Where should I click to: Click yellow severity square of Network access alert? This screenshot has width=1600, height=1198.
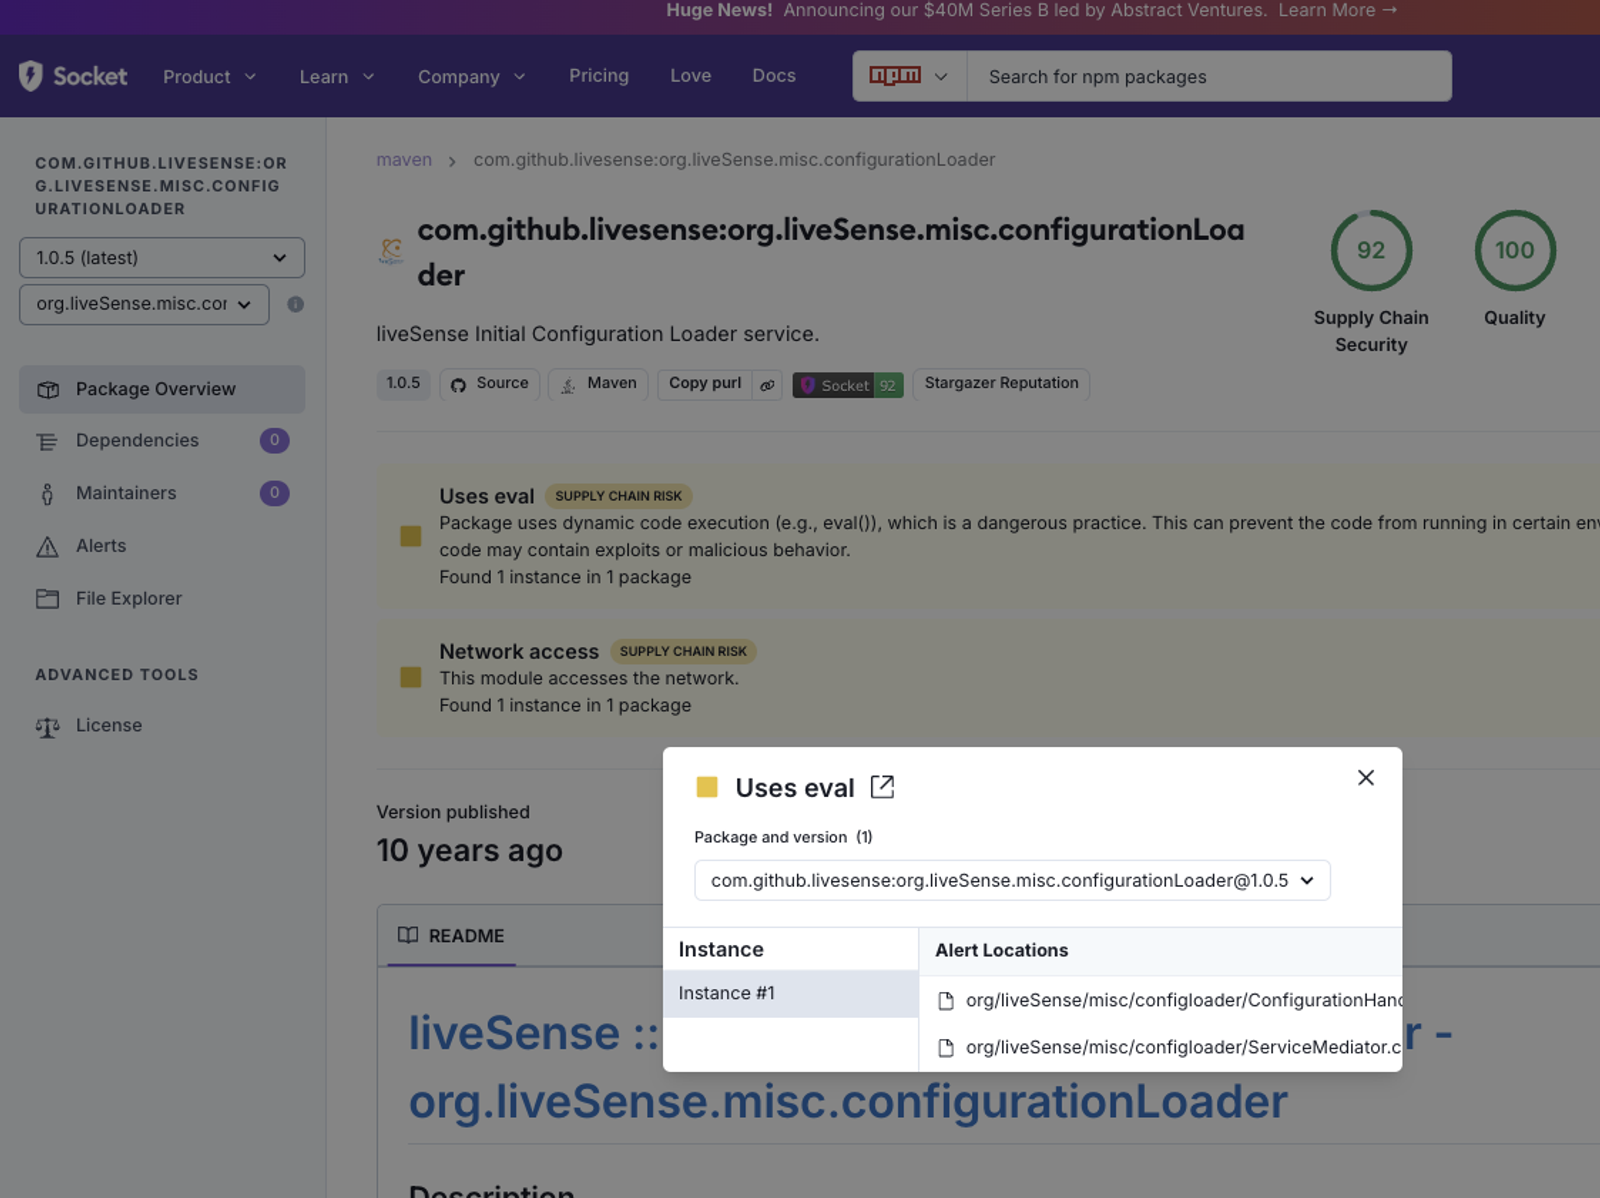pos(410,678)
